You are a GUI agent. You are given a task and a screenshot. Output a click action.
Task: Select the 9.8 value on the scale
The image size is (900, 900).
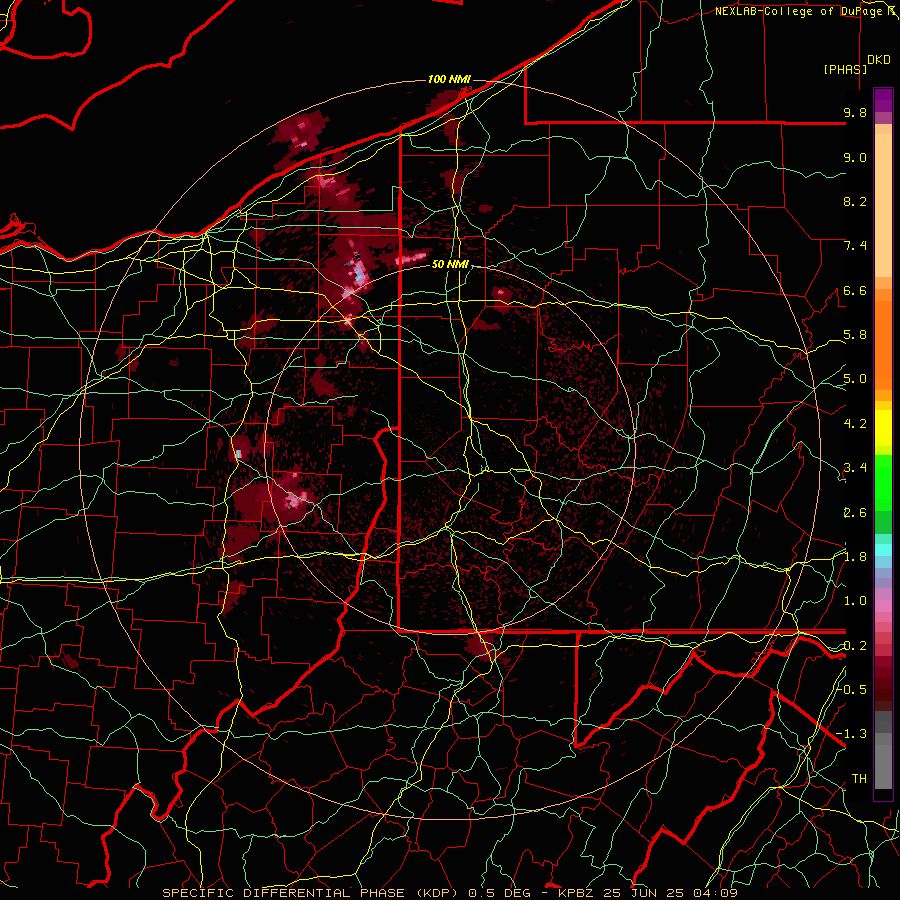(855, 112)
